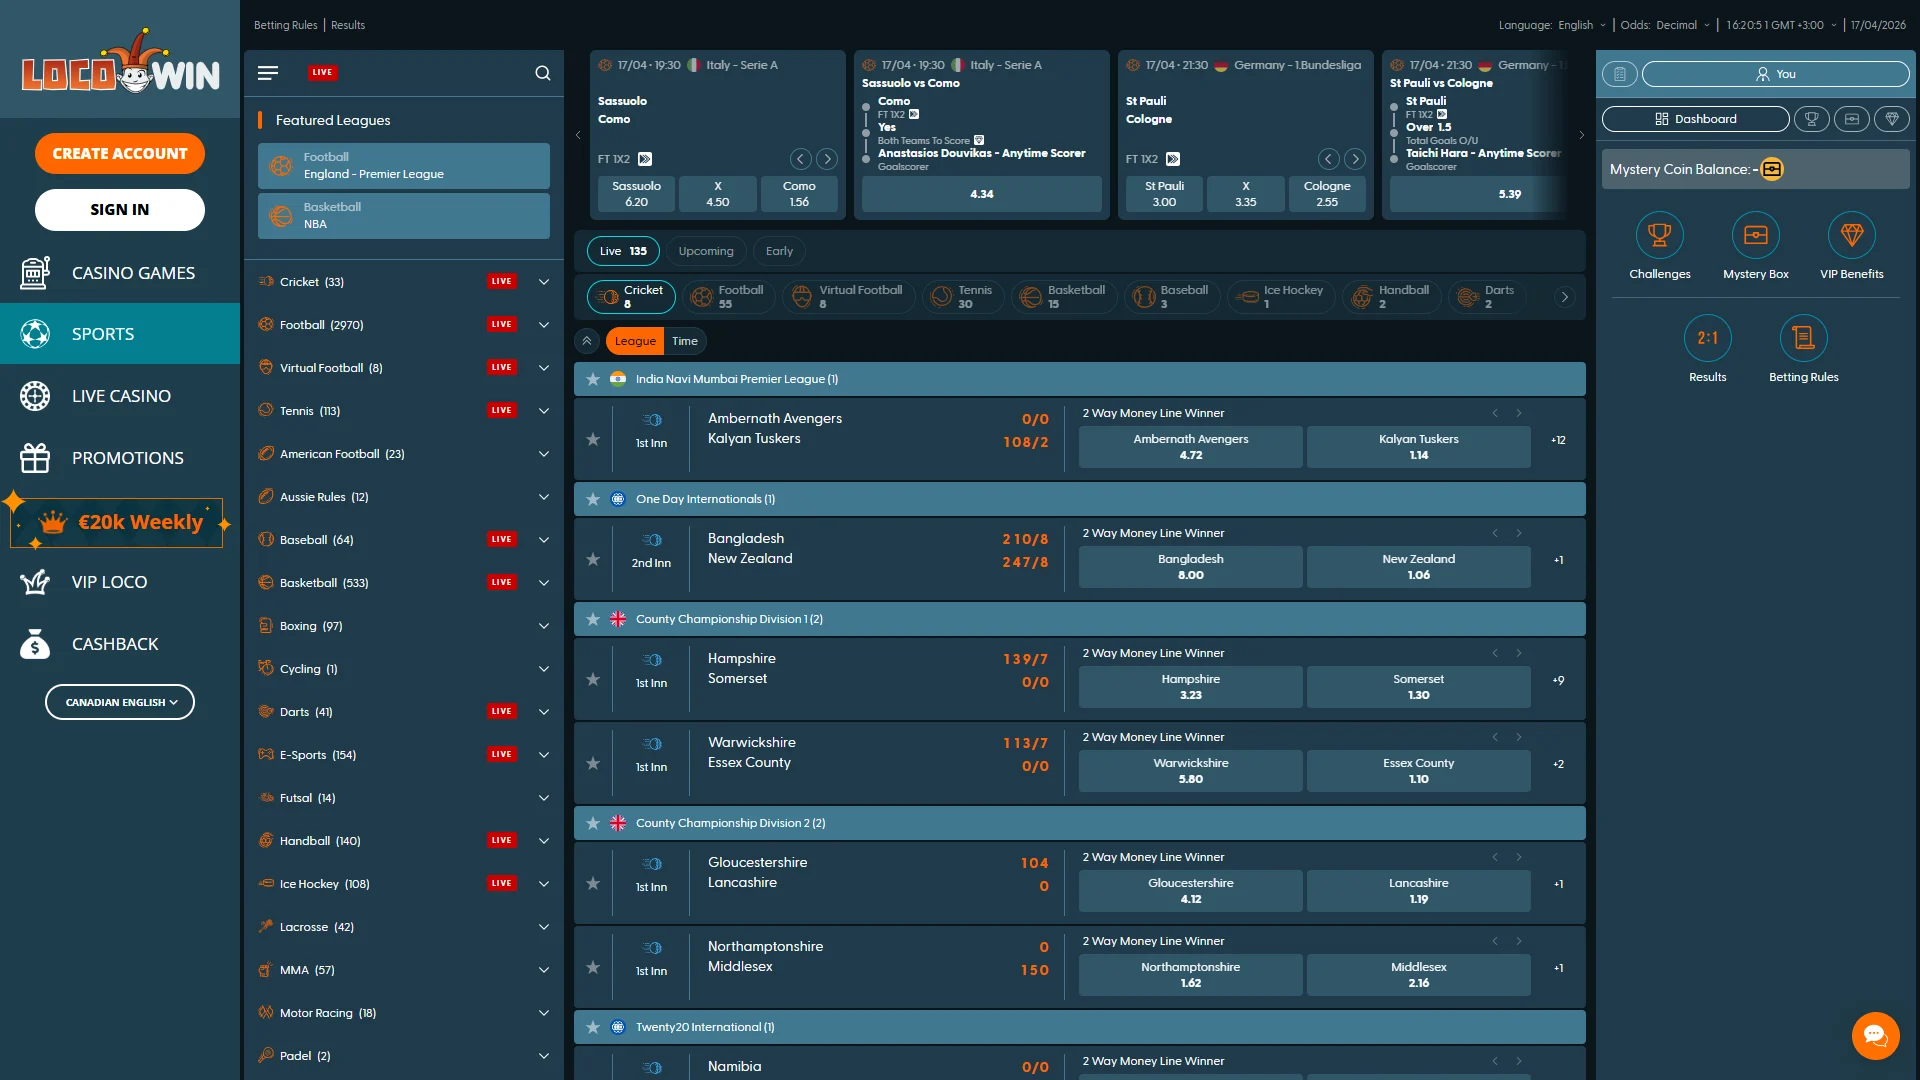Switch to the Upcoming tab
1920x1080 pixels.
(706, 251)
